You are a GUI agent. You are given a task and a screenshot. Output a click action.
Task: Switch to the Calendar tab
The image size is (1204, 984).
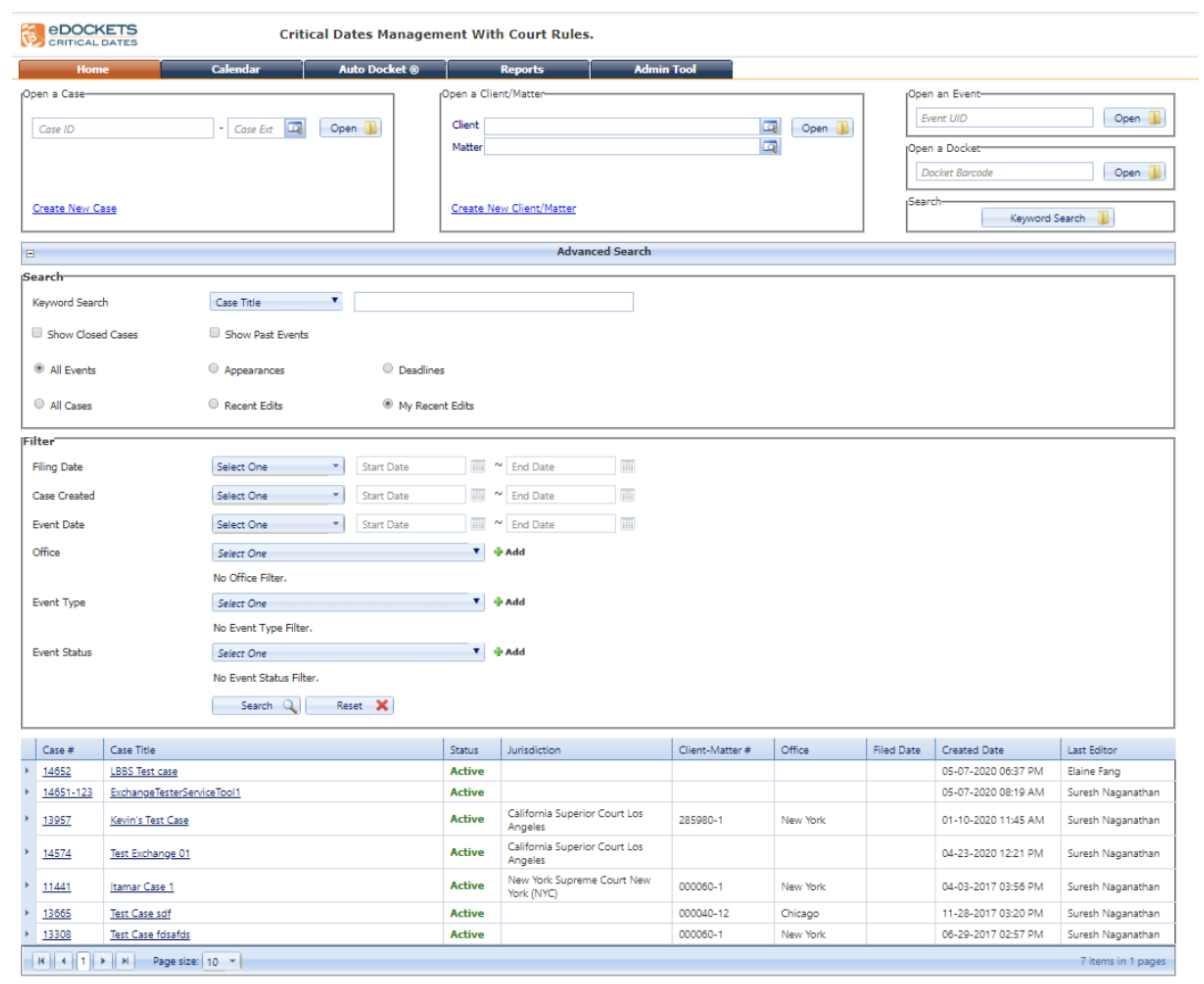point(235,68)
